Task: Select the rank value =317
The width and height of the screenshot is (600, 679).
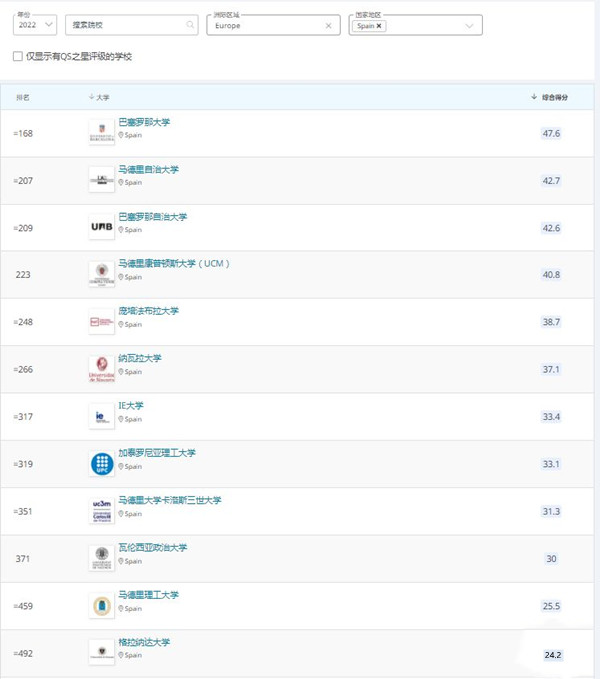Action: 23,417
